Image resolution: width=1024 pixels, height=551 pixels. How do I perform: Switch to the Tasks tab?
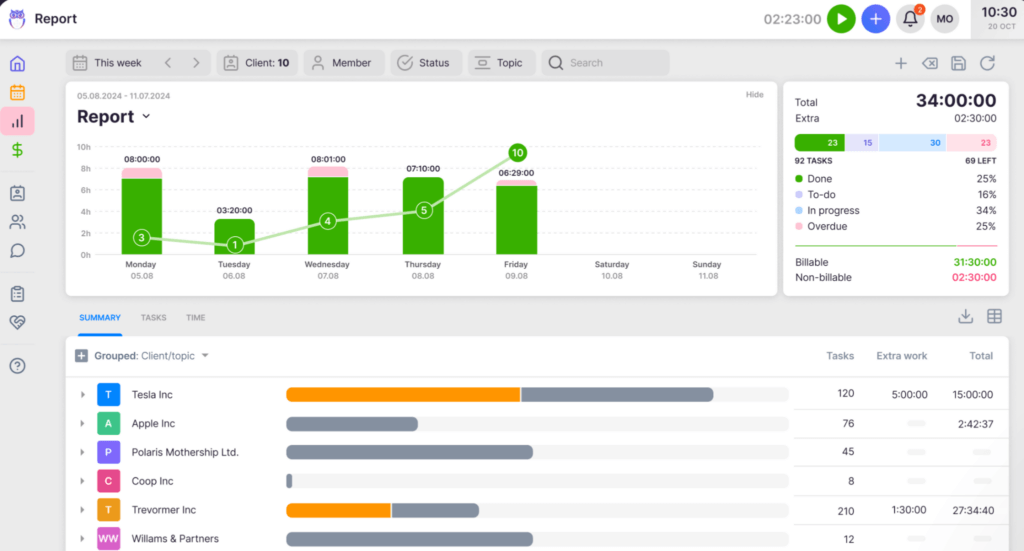point(153,318)
